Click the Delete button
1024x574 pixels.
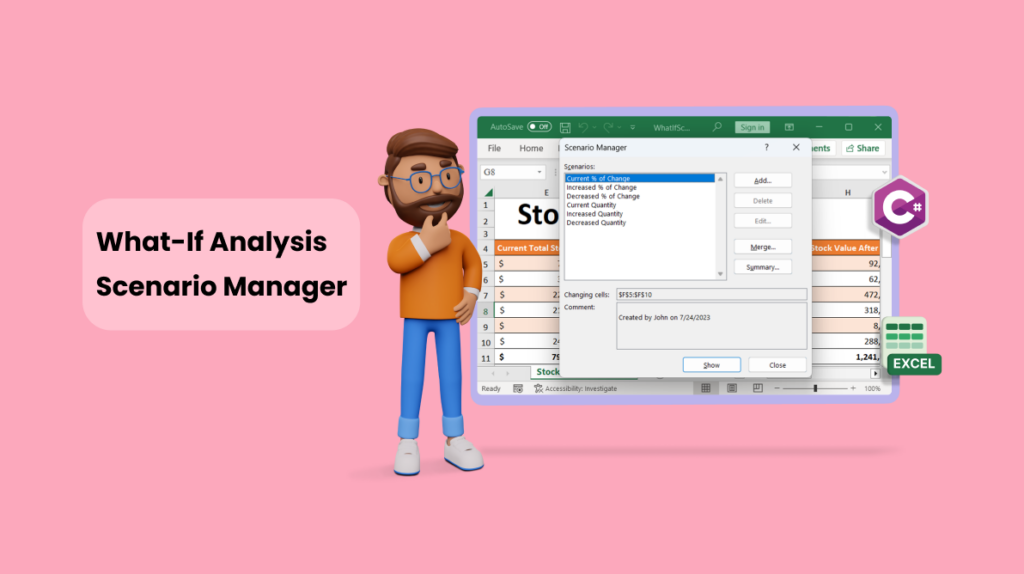pos(763,200)
